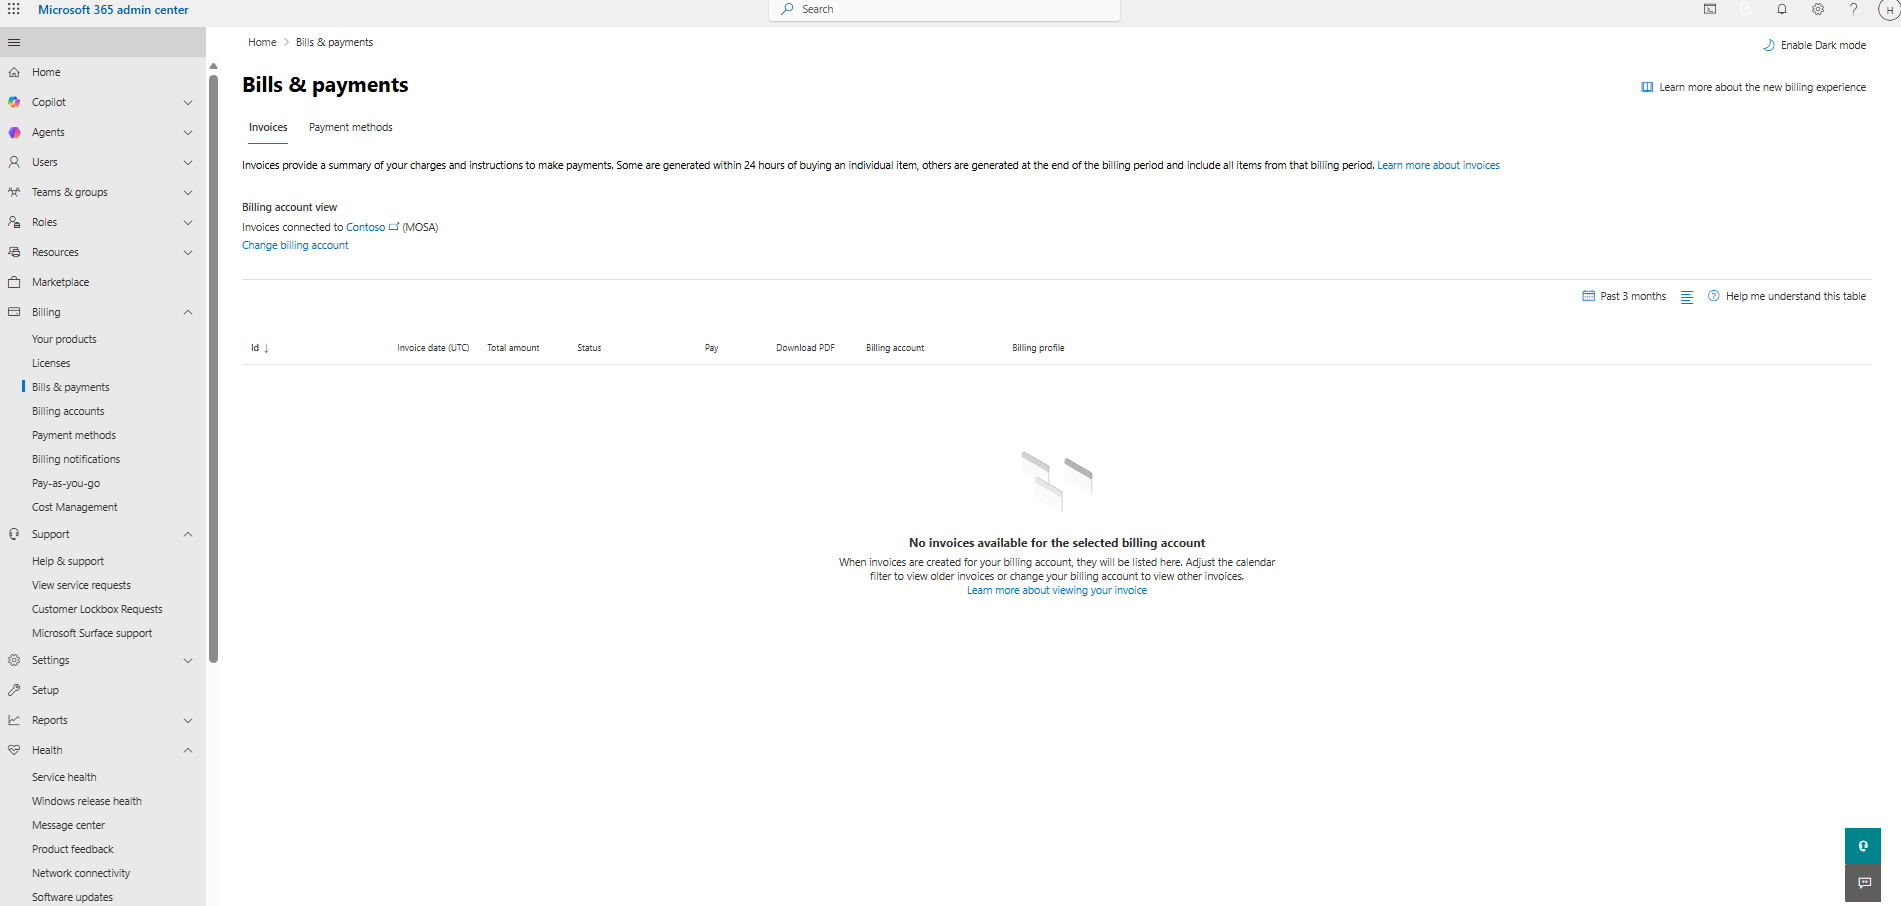Enable Dark mode
This screenshot has width=1901, height=906.
point(1814,45)
